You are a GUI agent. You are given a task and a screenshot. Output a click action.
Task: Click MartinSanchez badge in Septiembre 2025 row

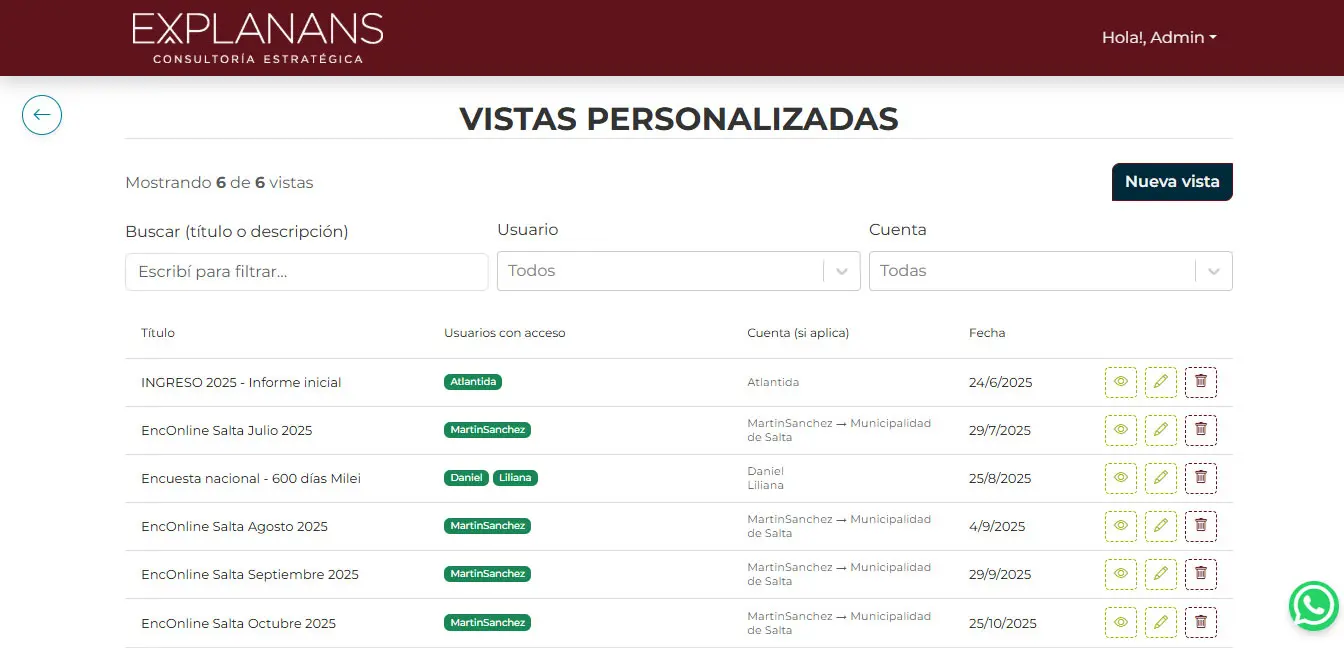(x=487, y=574)
